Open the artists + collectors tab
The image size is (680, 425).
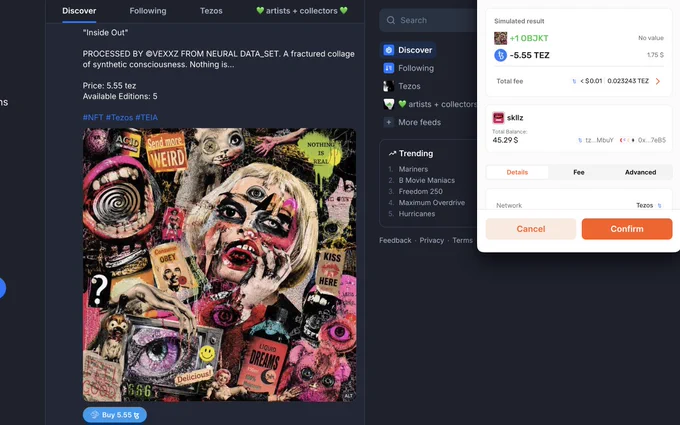coord(302,11)
